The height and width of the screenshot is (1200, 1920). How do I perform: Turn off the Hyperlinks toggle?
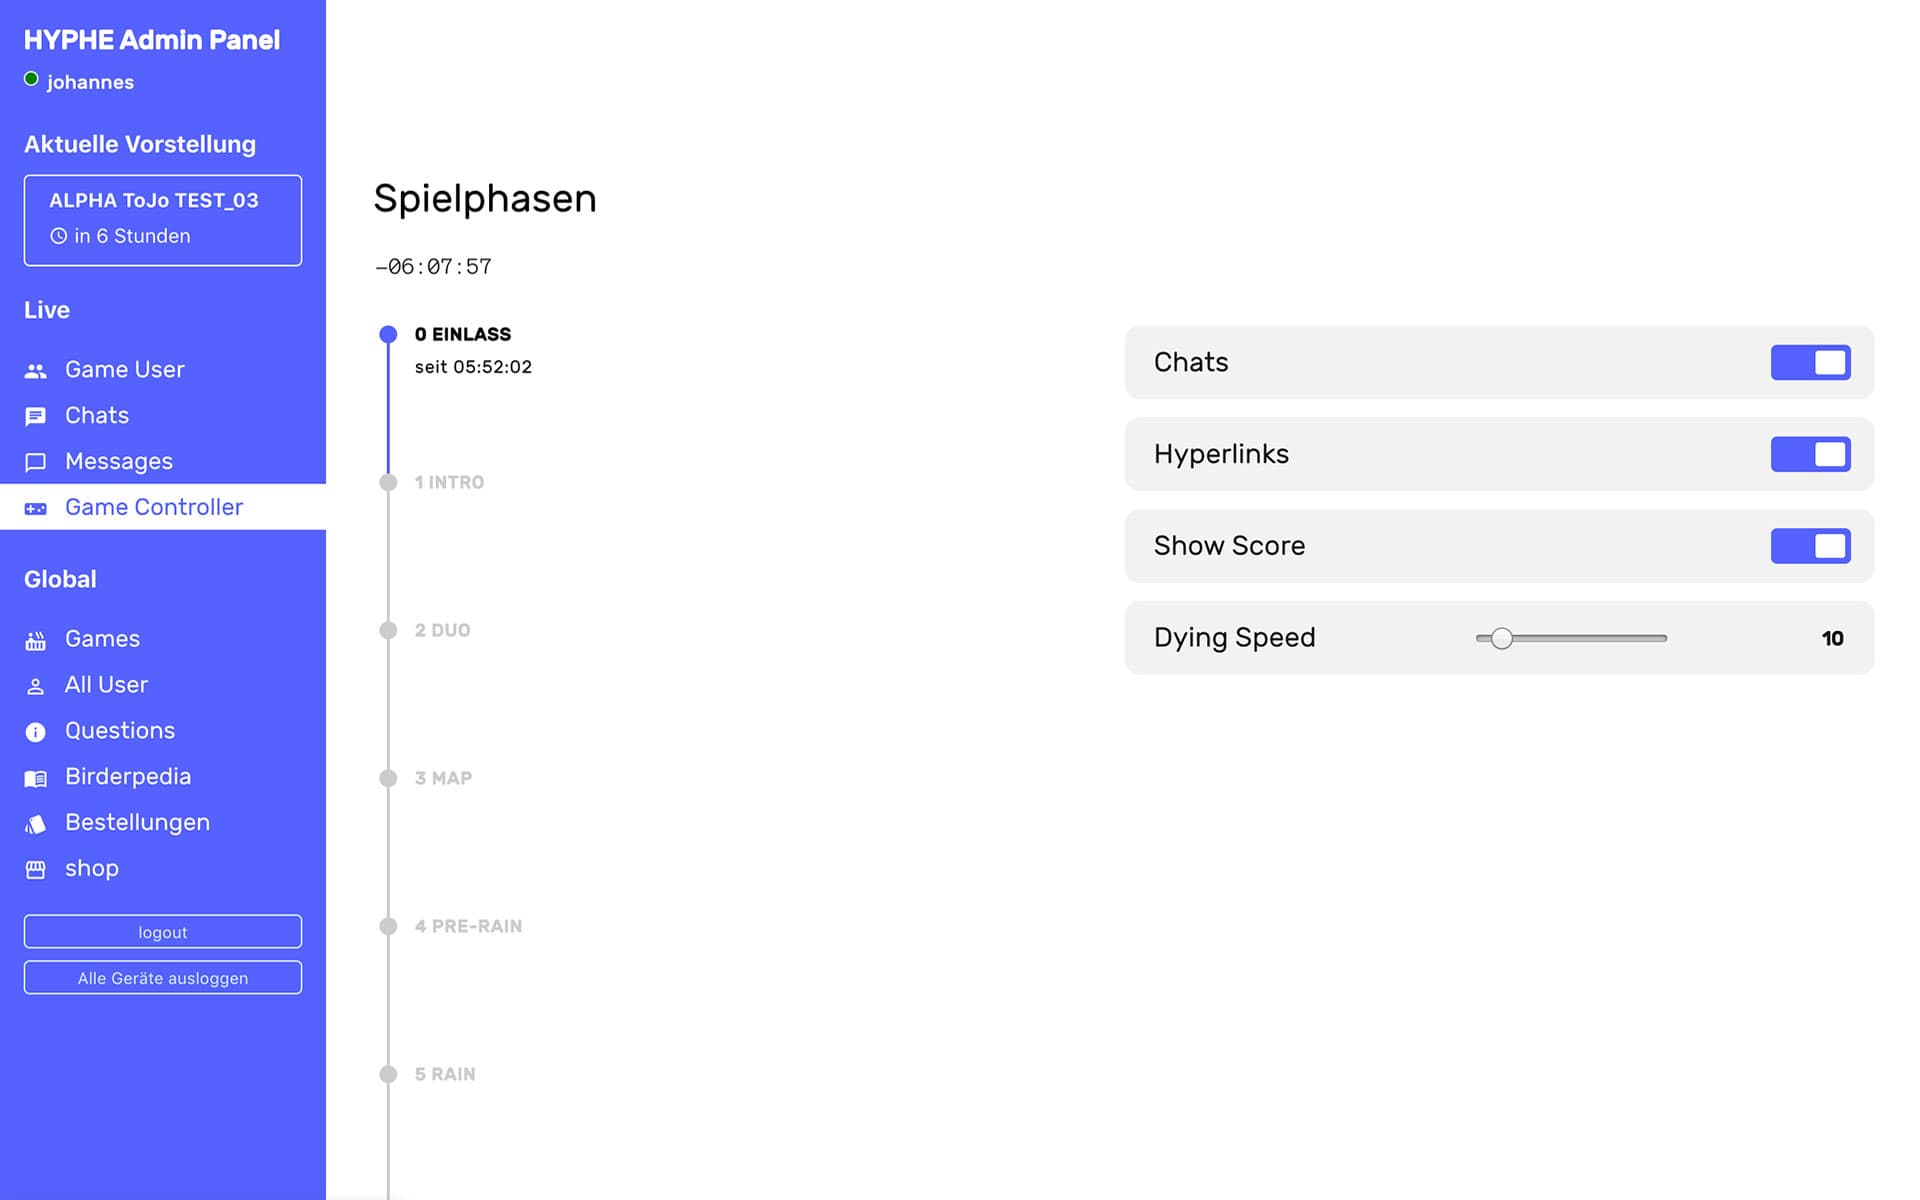1810,454
